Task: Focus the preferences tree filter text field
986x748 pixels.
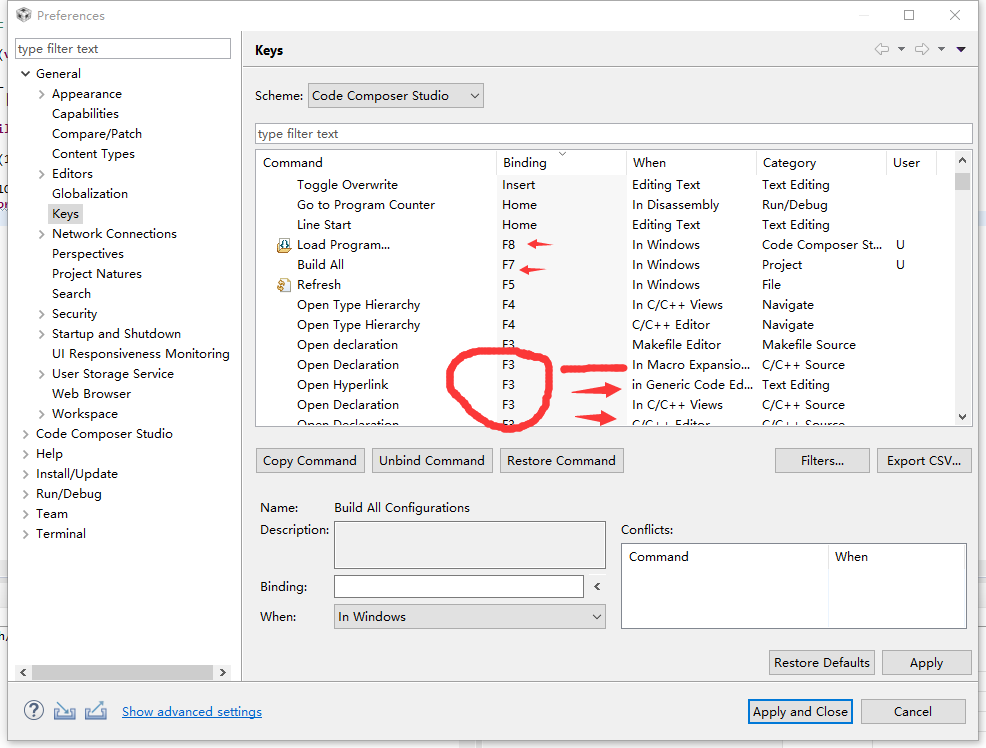Action: click(123, 49)
